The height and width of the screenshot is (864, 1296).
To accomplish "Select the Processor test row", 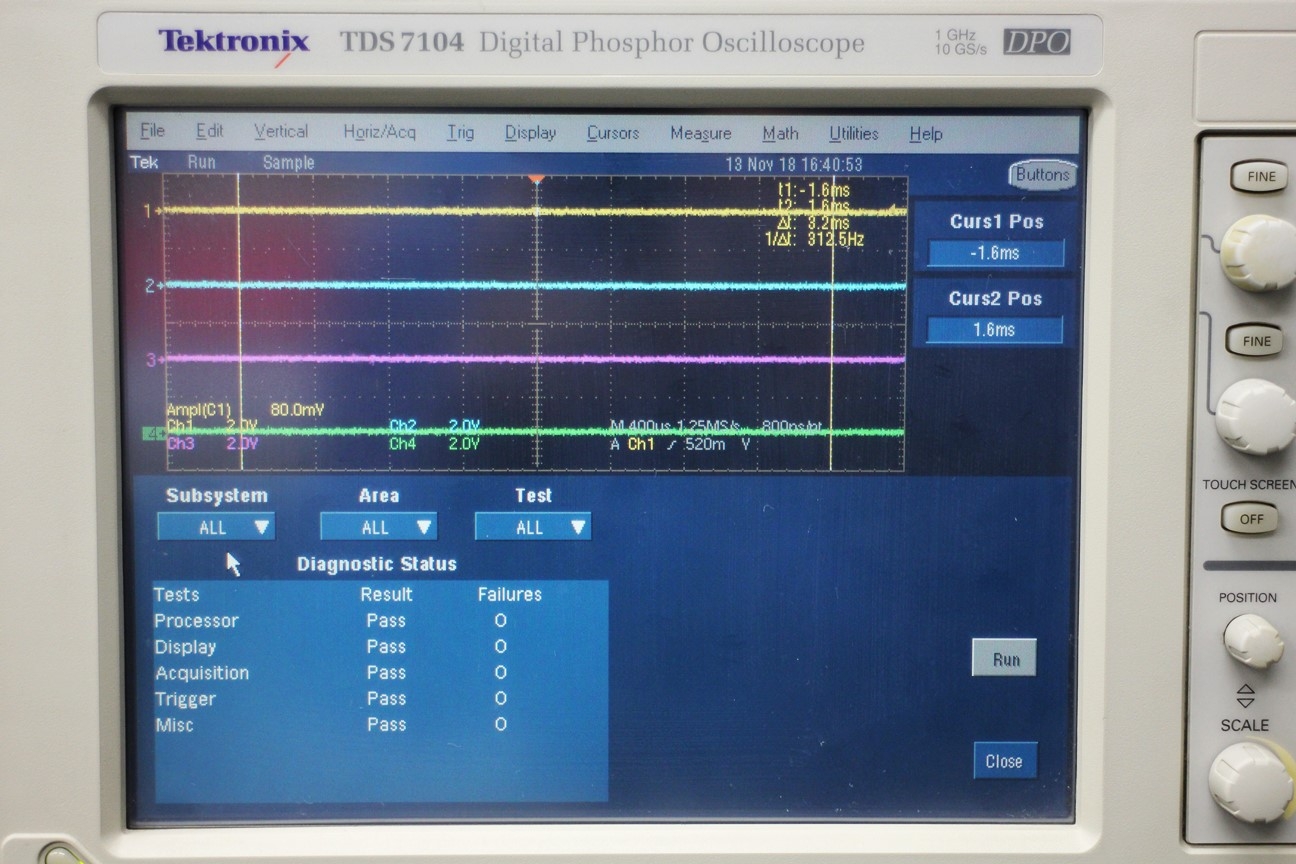I will click(380, 621).
